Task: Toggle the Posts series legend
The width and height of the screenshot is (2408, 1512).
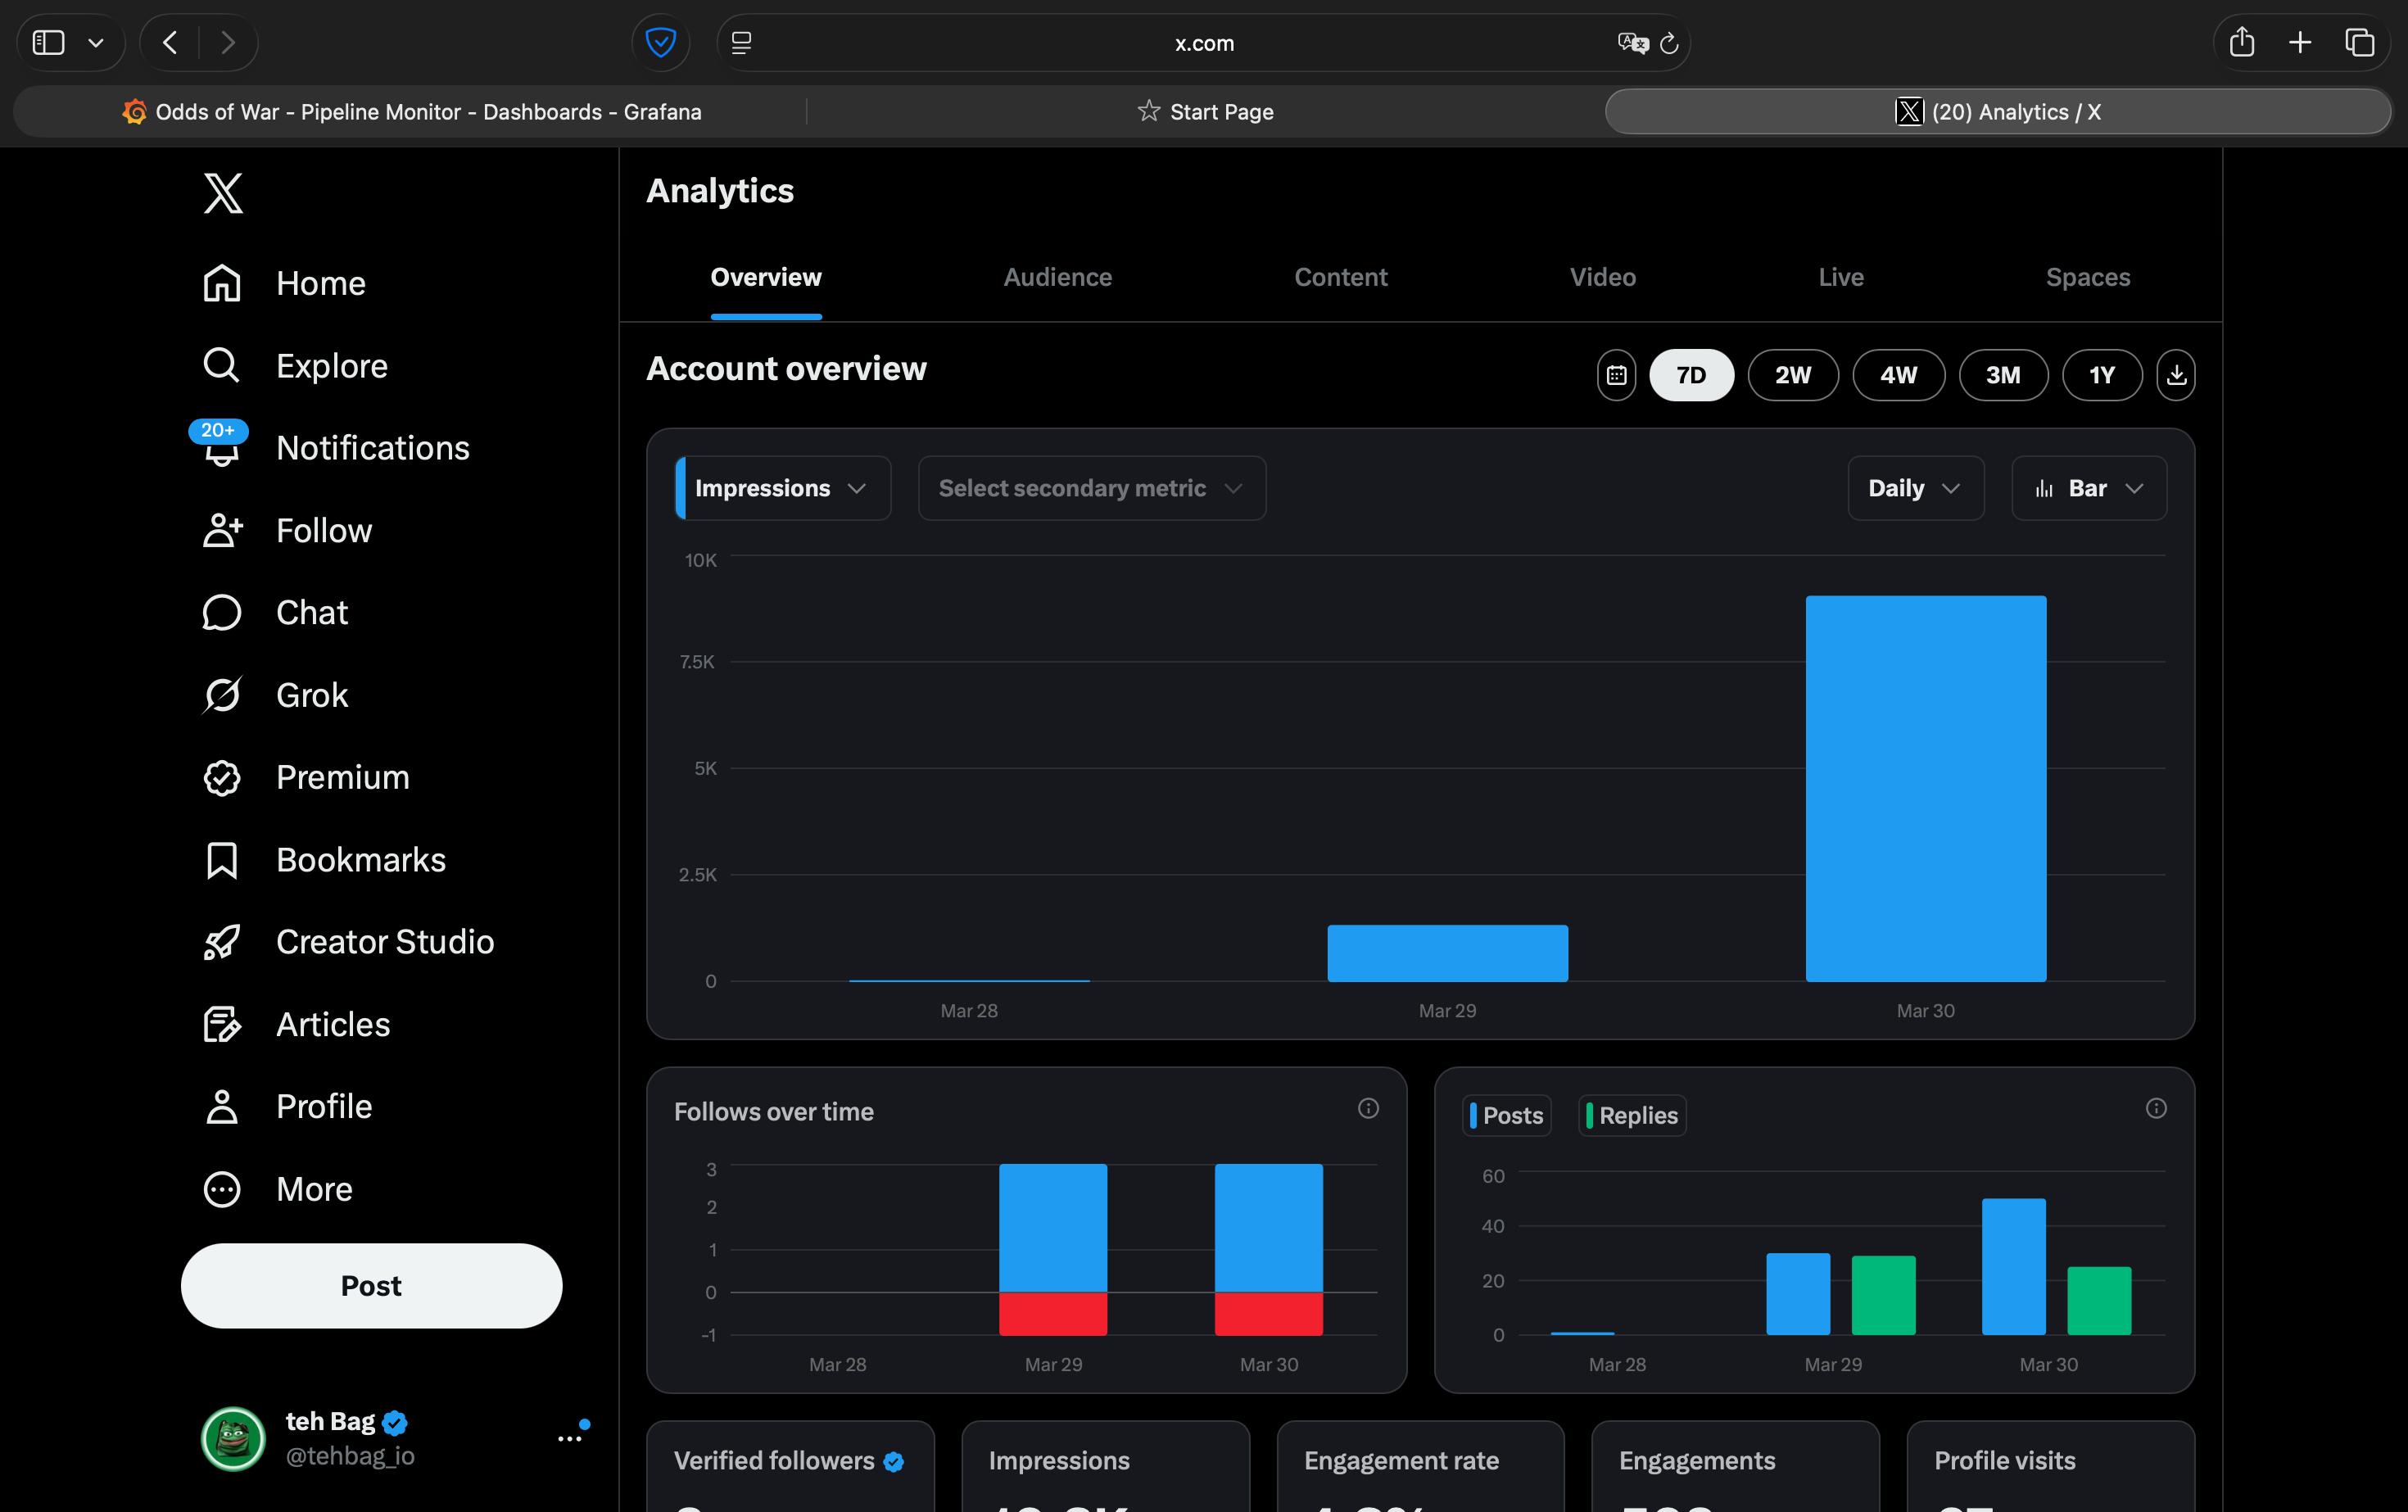Action: [x=1507, y=1115]
